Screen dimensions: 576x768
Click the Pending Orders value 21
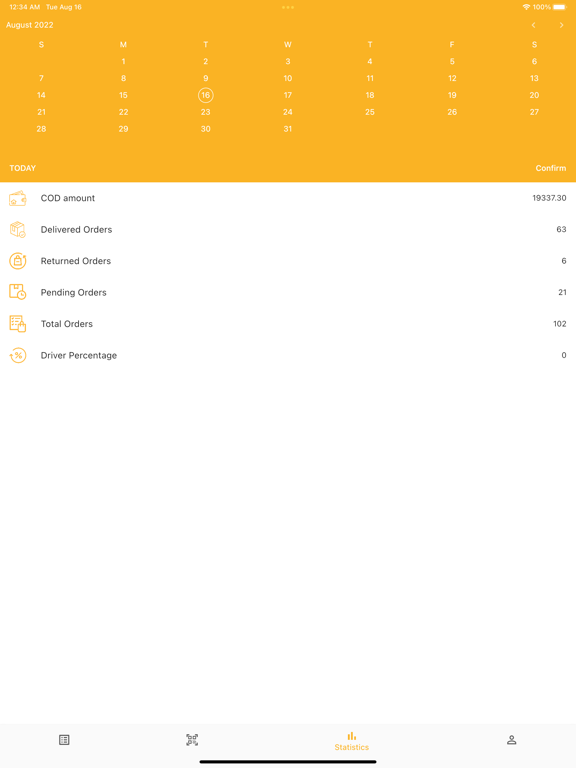(562, 292)
